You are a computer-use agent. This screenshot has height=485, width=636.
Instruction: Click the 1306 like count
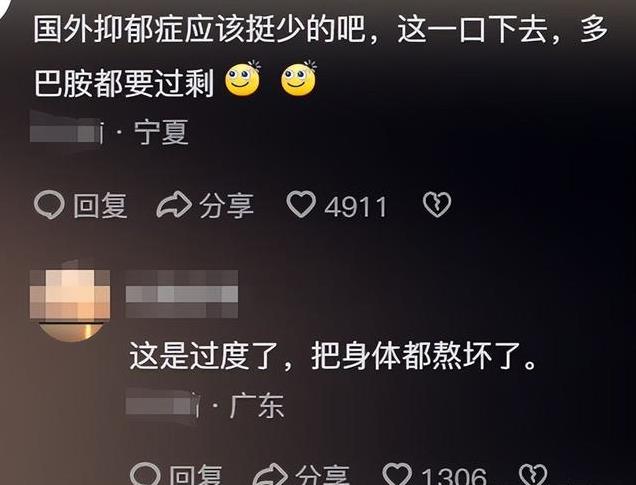point(453,475)
